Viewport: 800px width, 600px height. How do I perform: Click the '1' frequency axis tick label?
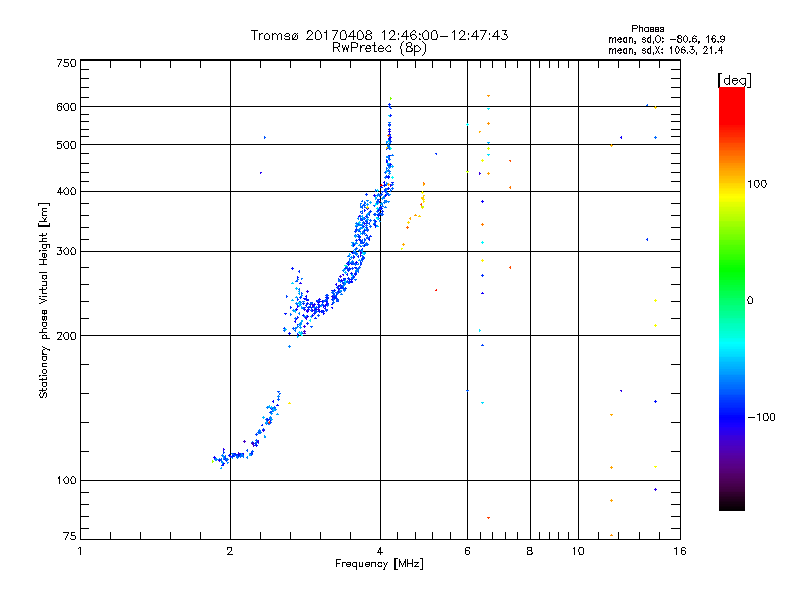coord(80,551)
